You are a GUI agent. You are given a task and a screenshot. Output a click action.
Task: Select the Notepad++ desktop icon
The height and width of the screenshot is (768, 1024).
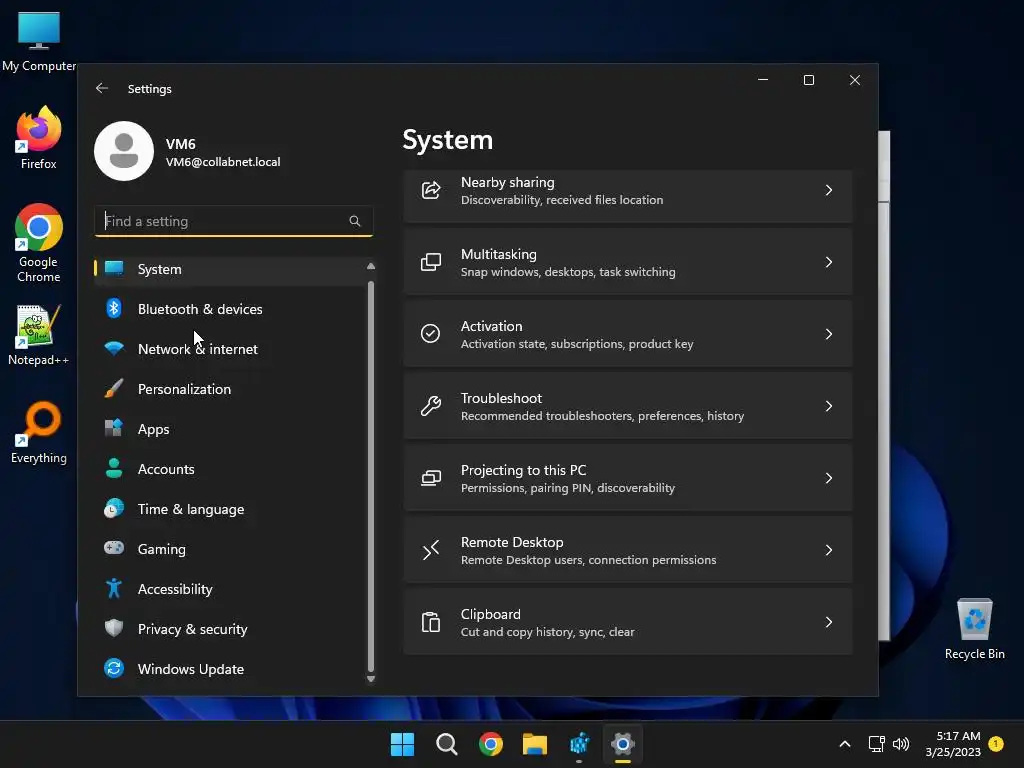(39, 335)
